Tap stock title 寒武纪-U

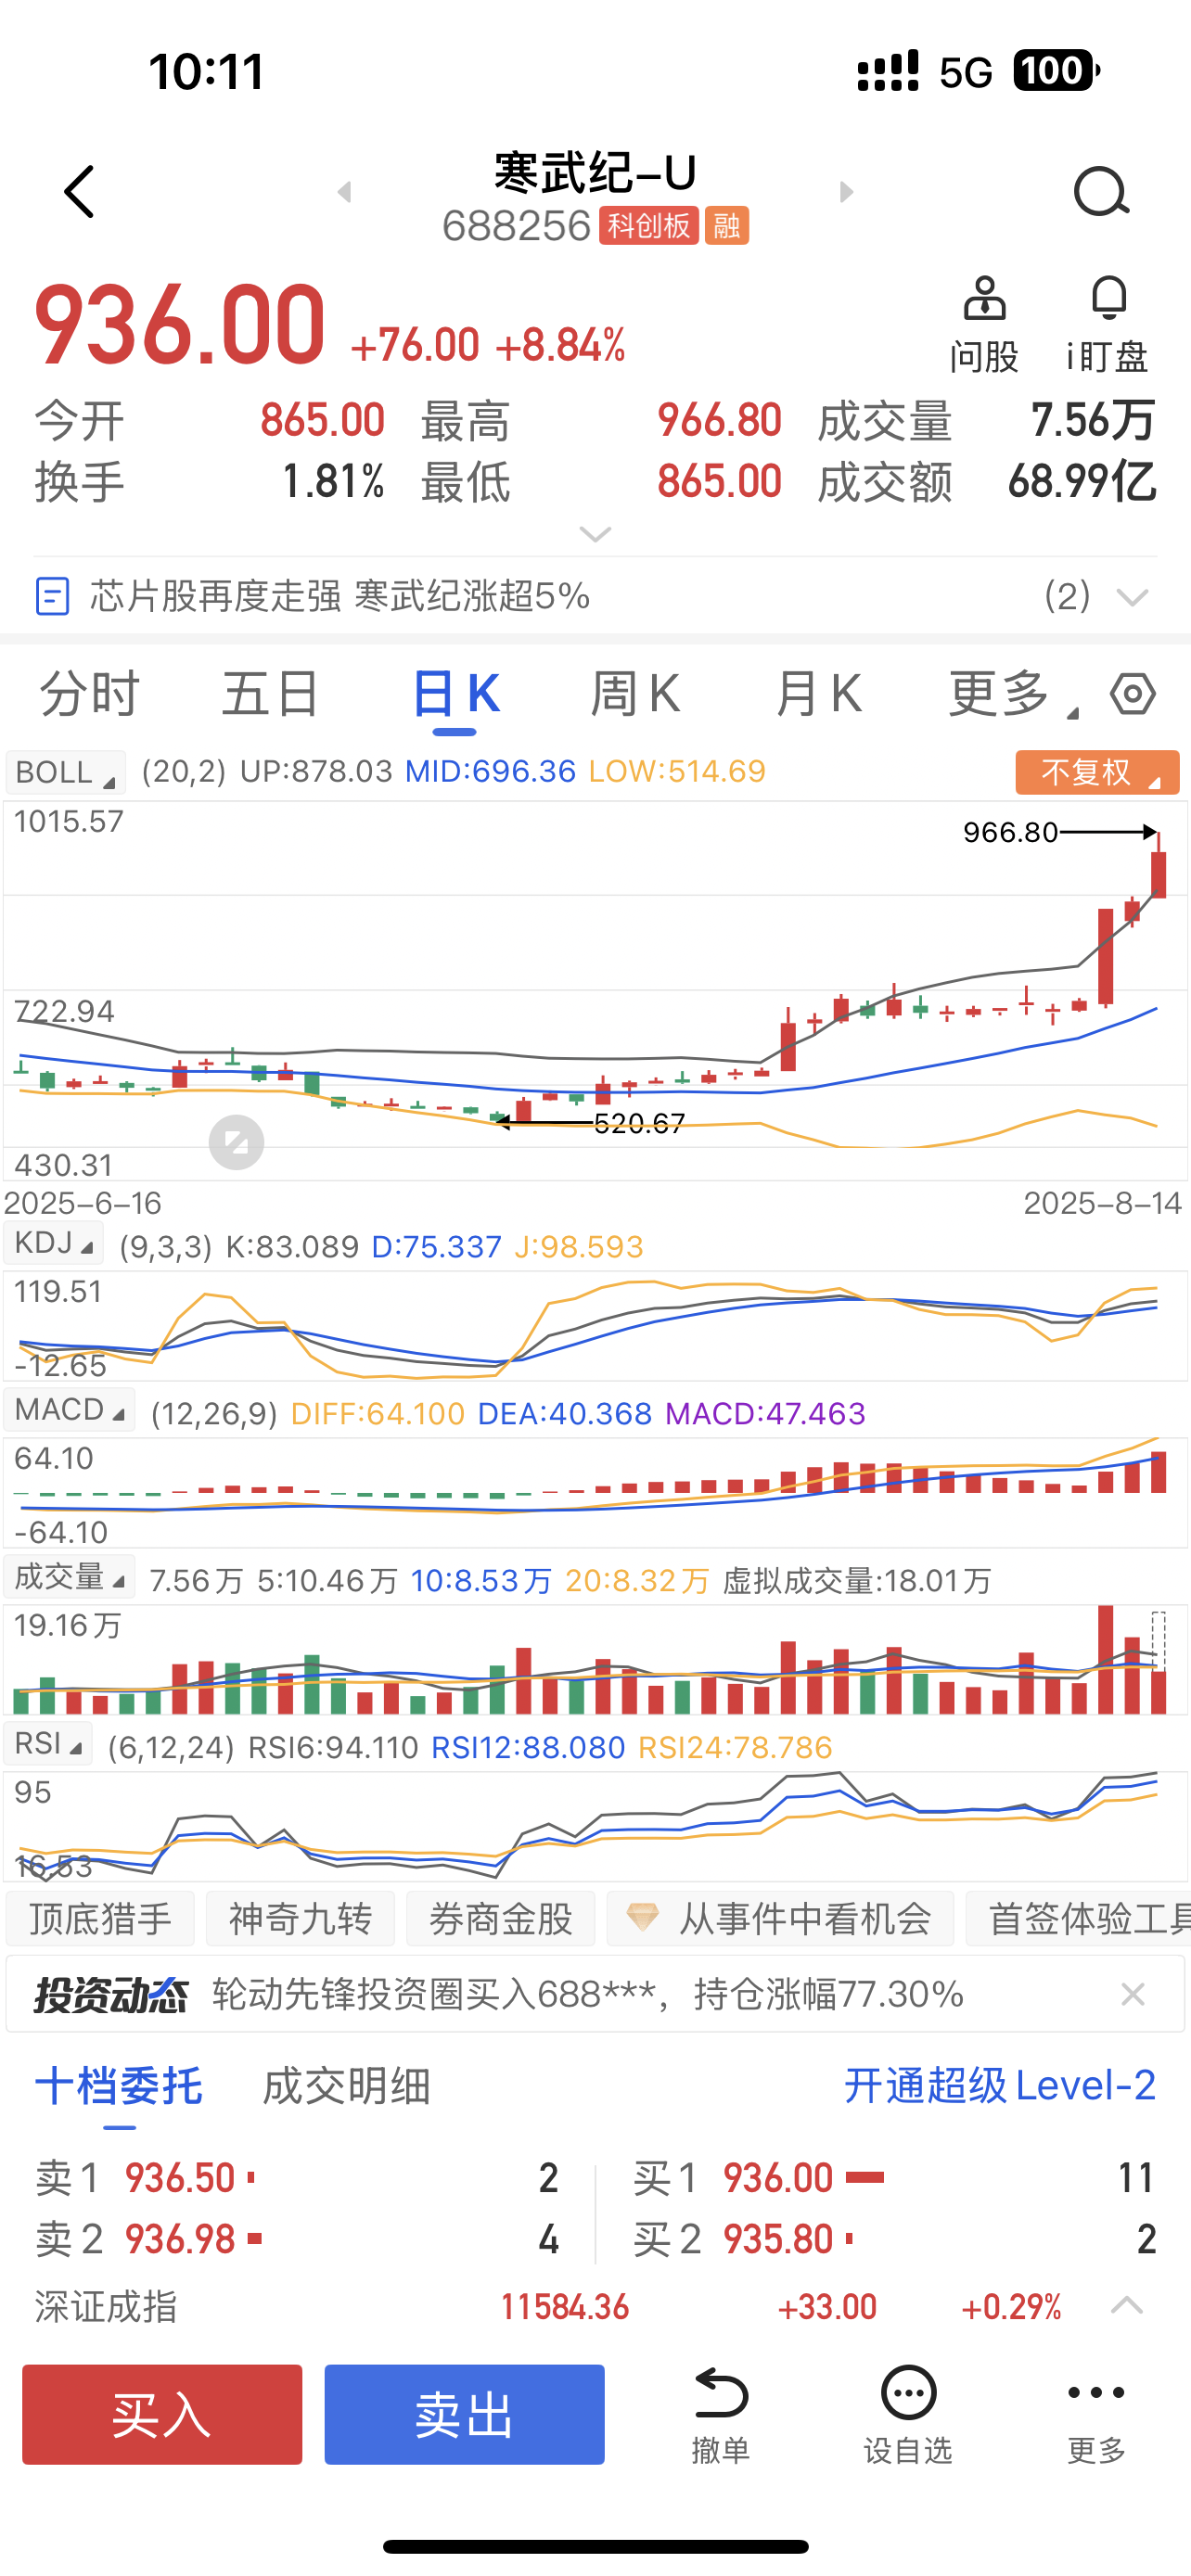[x=595, y=172]
